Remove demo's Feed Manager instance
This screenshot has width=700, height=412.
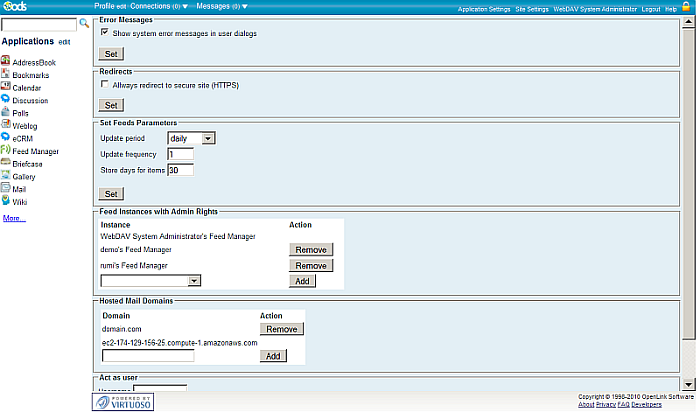pyautogui.click(x=310, y=249)
